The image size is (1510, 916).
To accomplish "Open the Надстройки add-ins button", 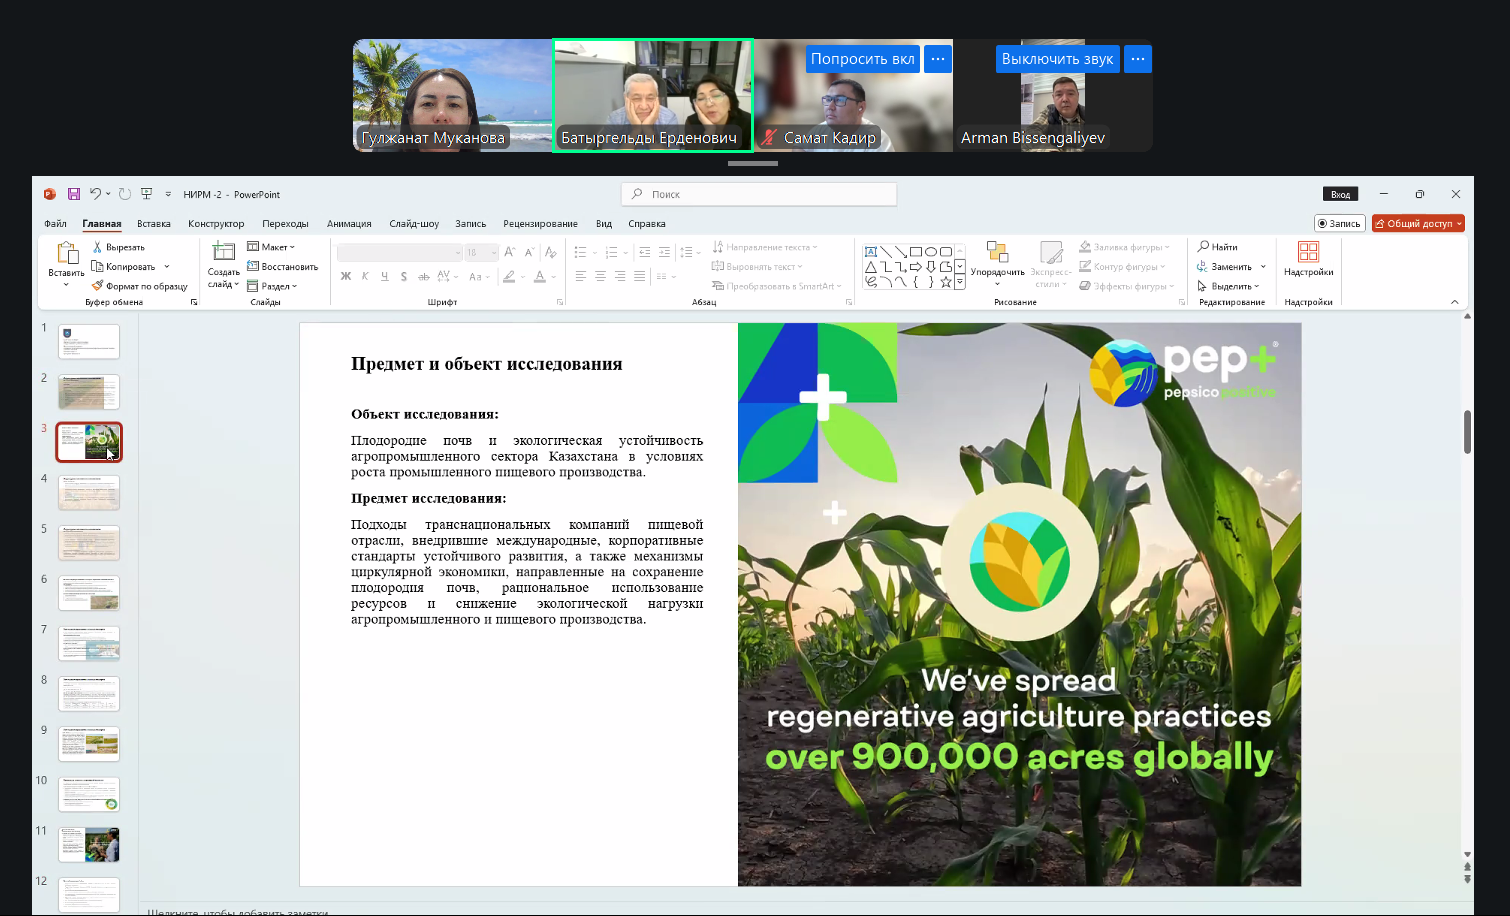I will pos(1308,259).
